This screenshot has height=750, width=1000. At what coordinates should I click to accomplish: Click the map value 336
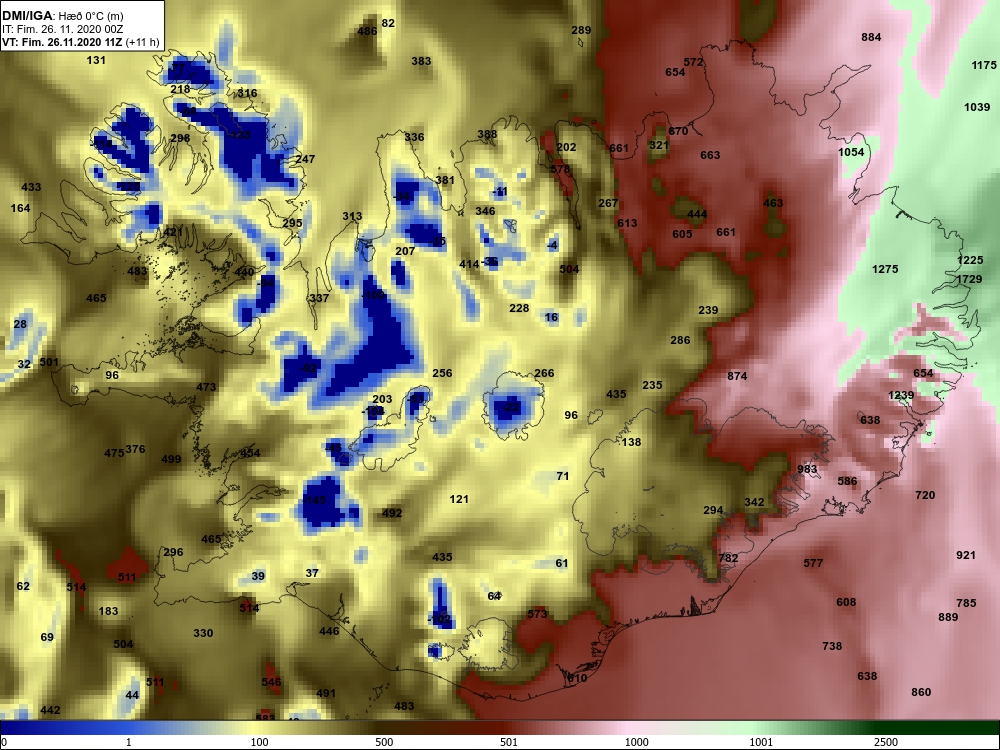click(x=414, y=137)
